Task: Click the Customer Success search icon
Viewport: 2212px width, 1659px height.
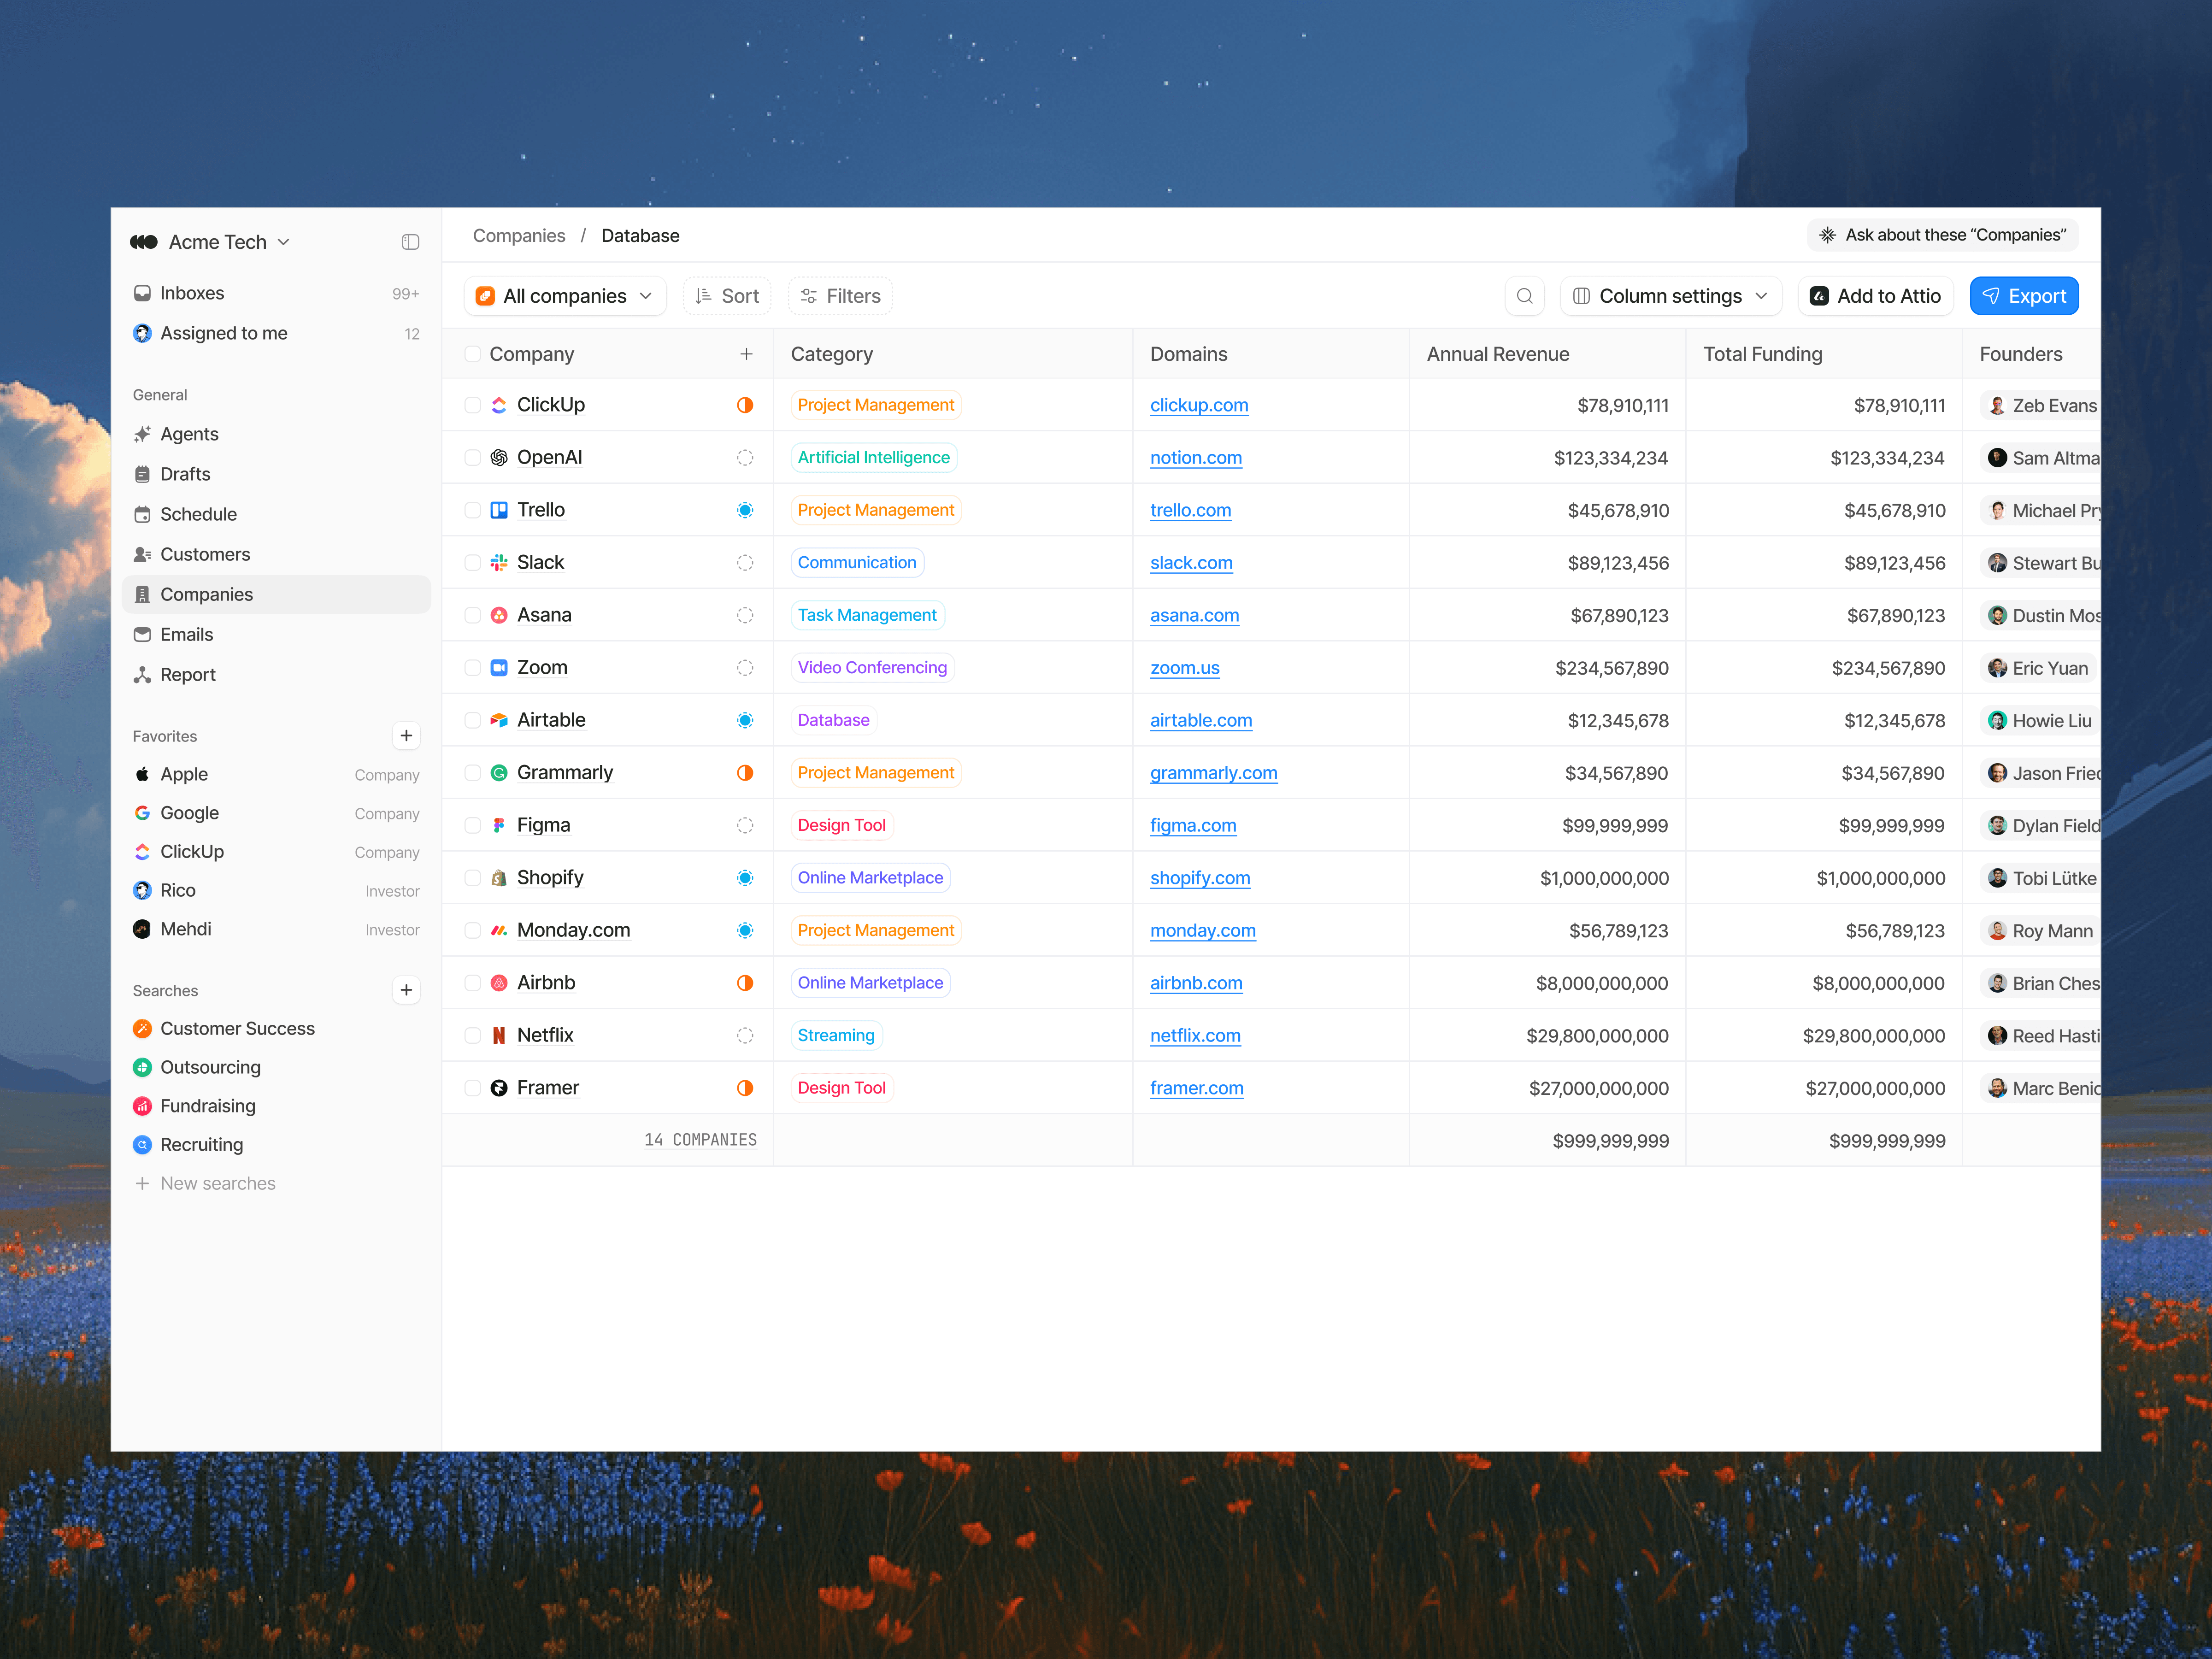Action: click(x=142, y=1028)
